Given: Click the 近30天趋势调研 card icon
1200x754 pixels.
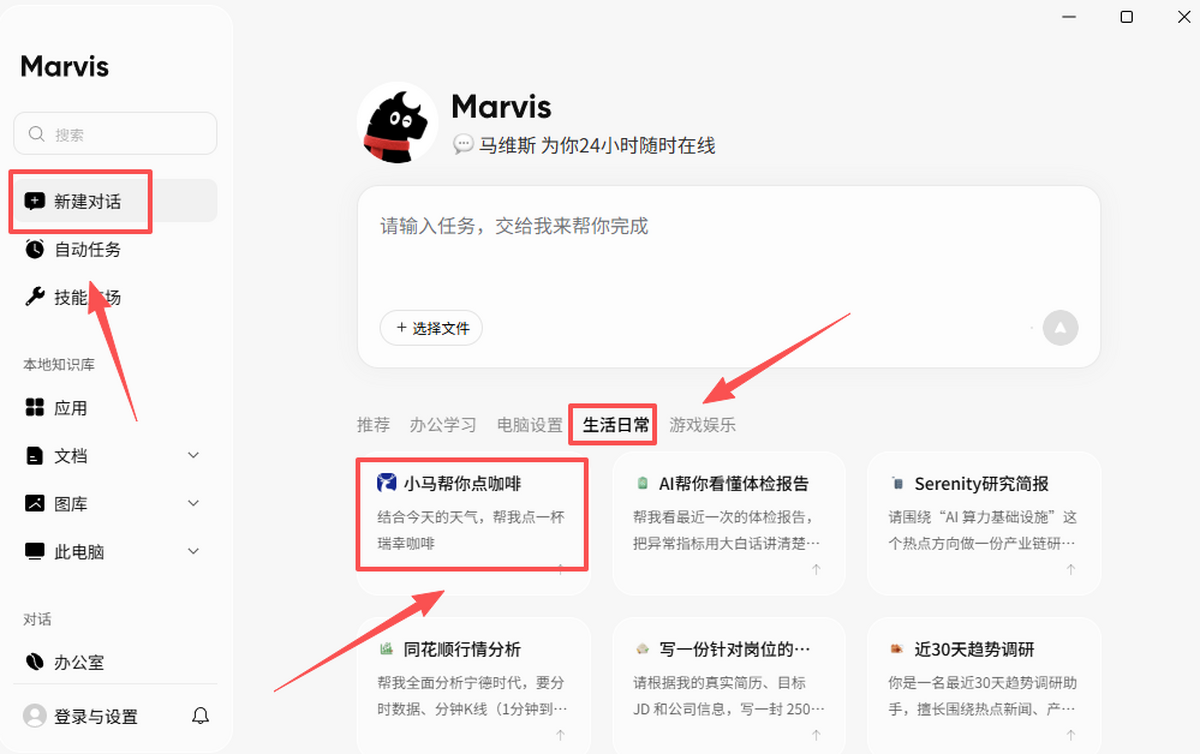Looking at the screenshot, I should [x=897, y=649].
